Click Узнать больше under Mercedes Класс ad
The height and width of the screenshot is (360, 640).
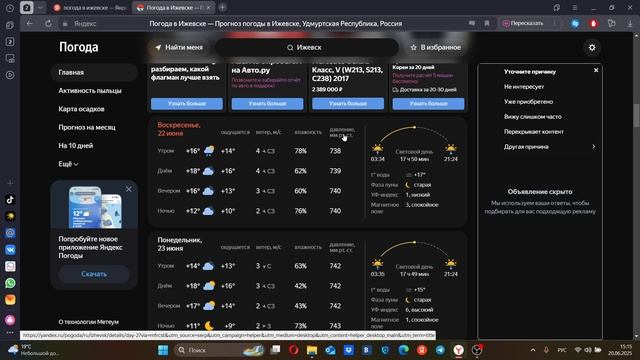(348, 104)
